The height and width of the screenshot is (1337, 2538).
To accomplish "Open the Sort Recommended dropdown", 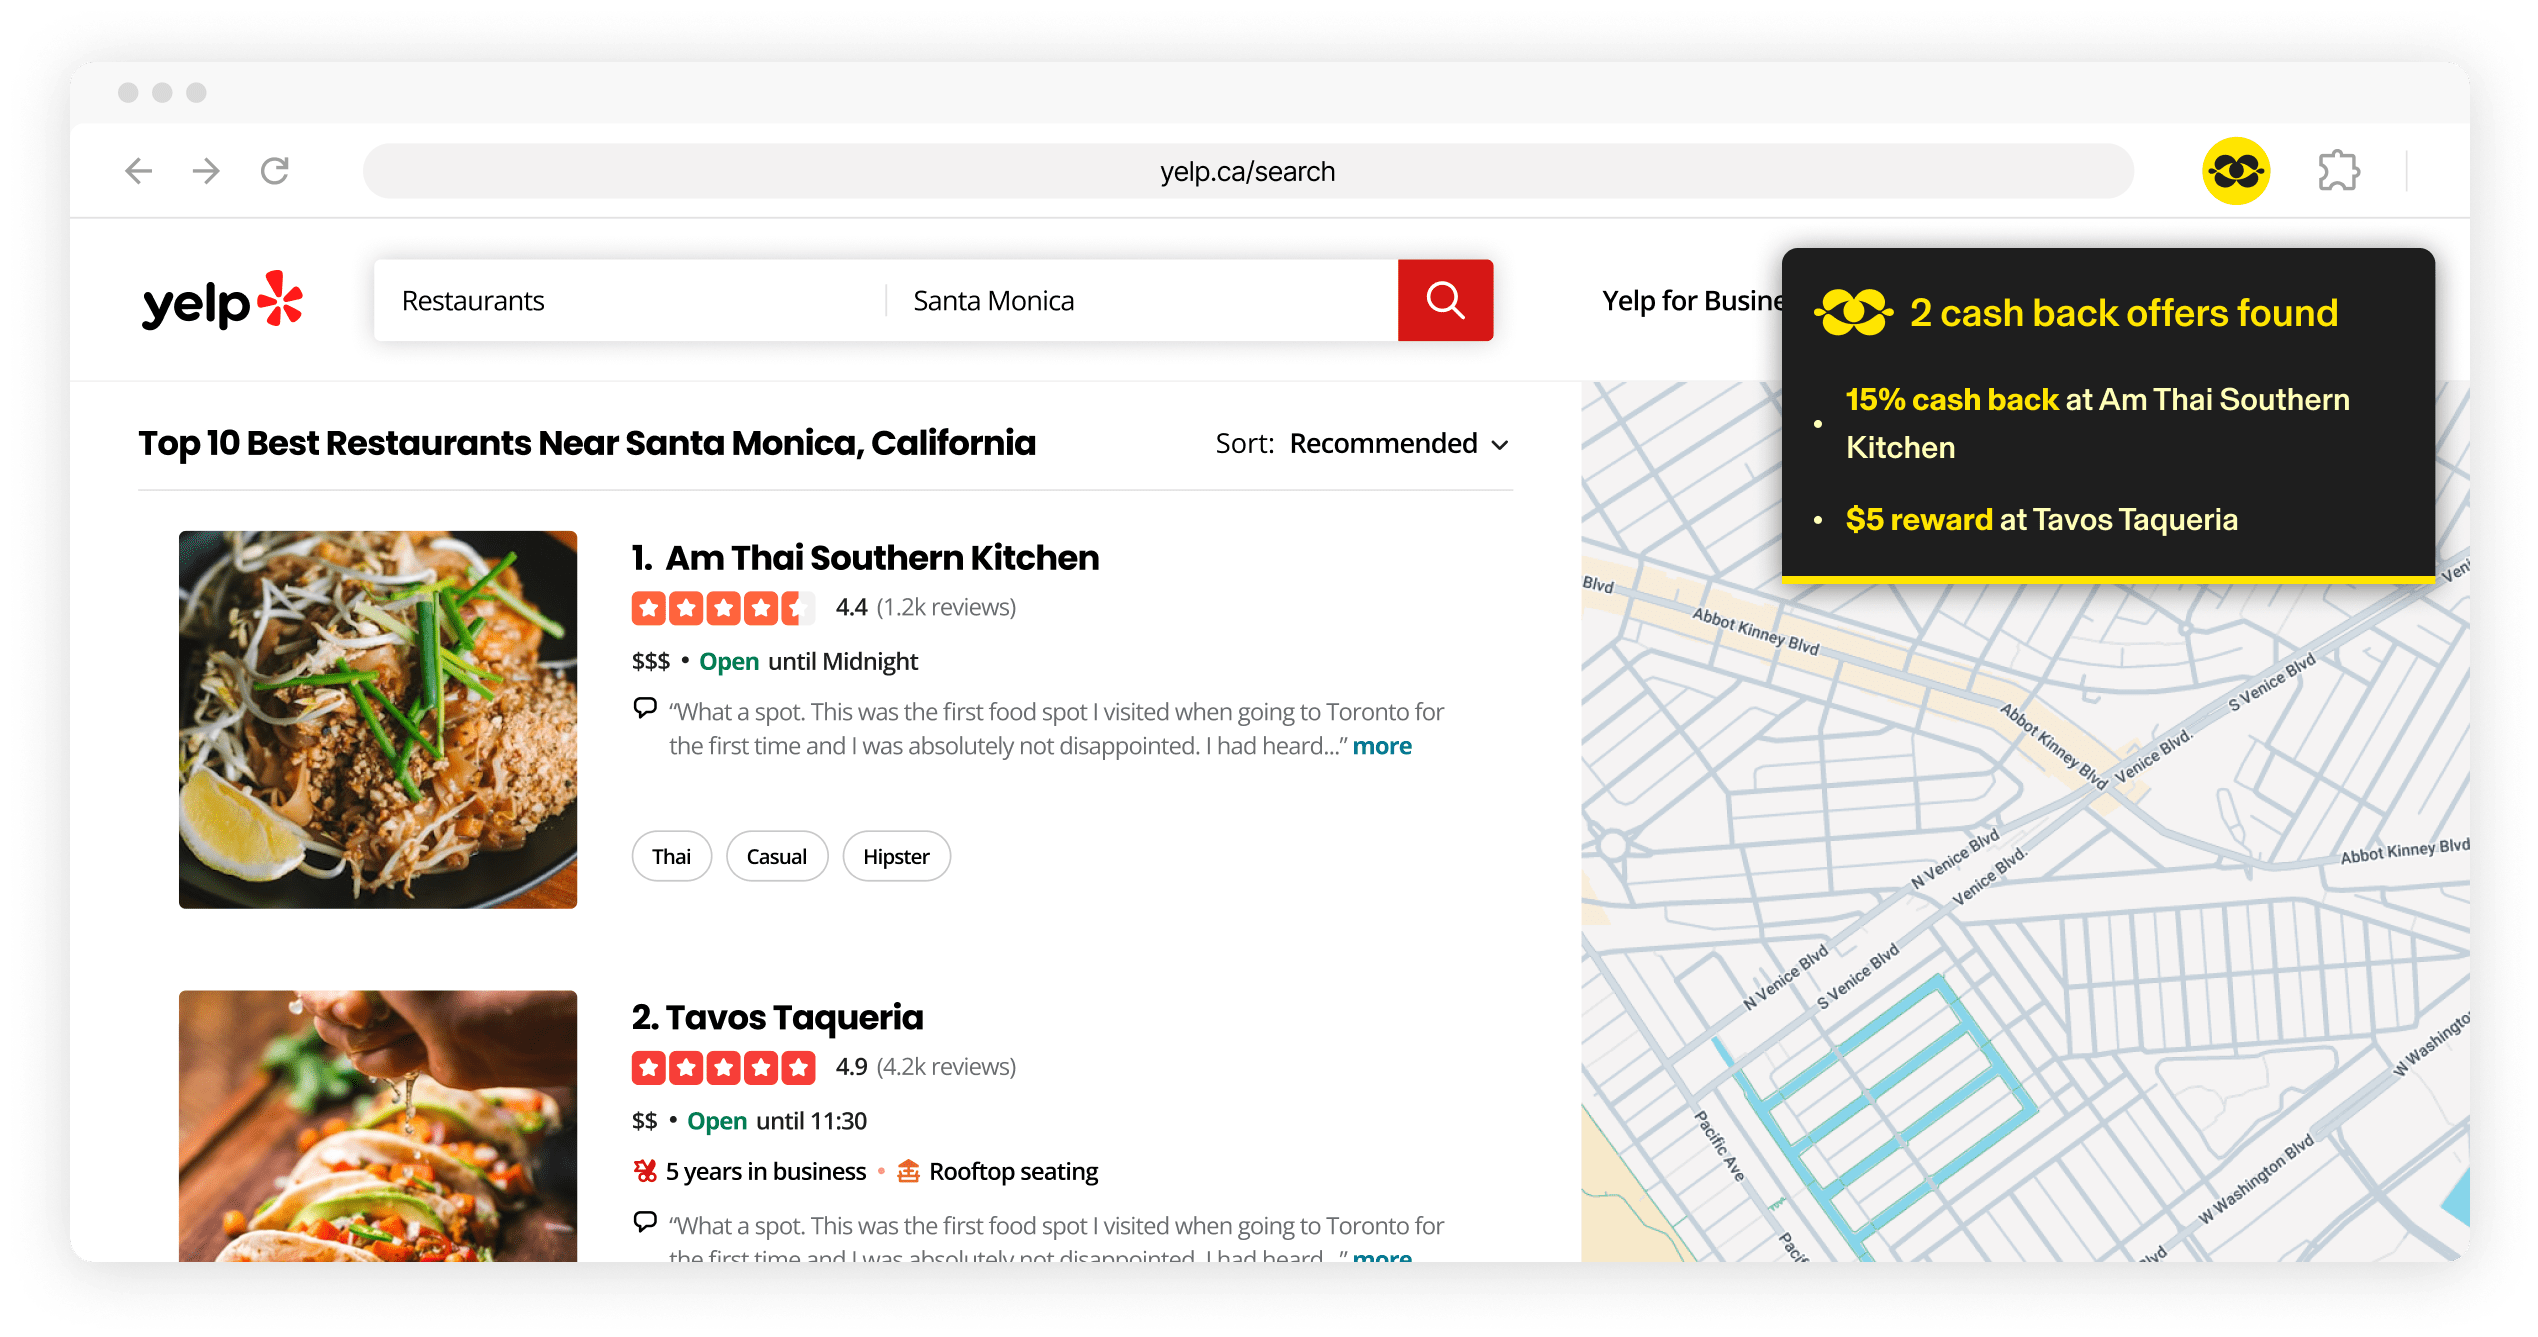I will click(1362, 444).
